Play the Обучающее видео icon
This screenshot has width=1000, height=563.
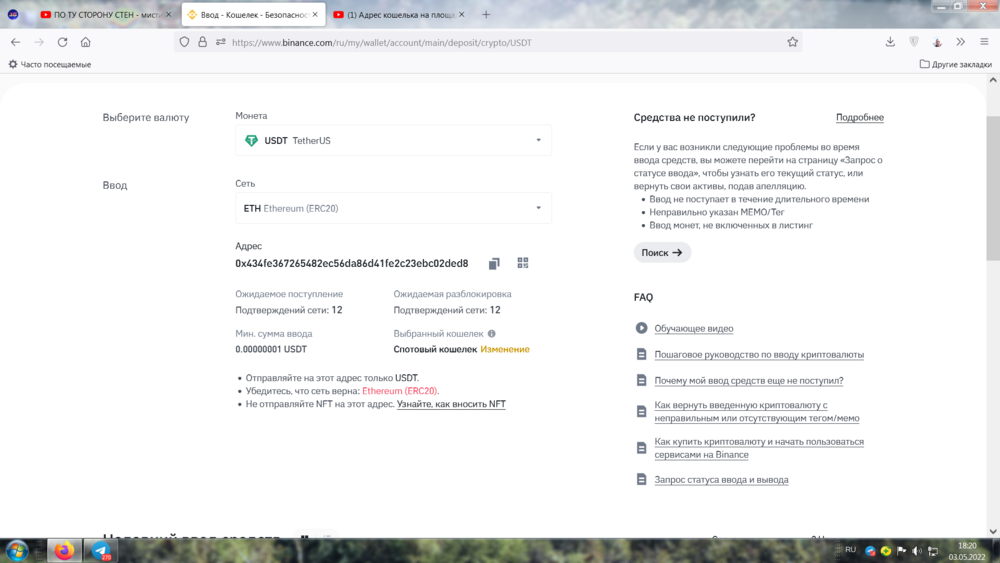click(x=641, y=328)
